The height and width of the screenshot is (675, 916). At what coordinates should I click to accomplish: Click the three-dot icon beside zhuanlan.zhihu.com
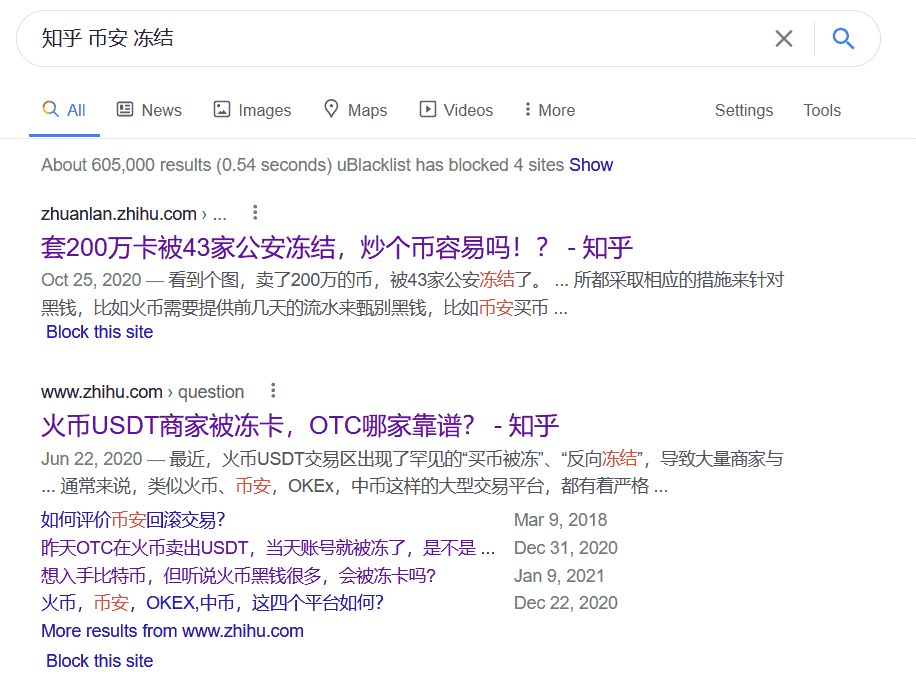(255, 212)
